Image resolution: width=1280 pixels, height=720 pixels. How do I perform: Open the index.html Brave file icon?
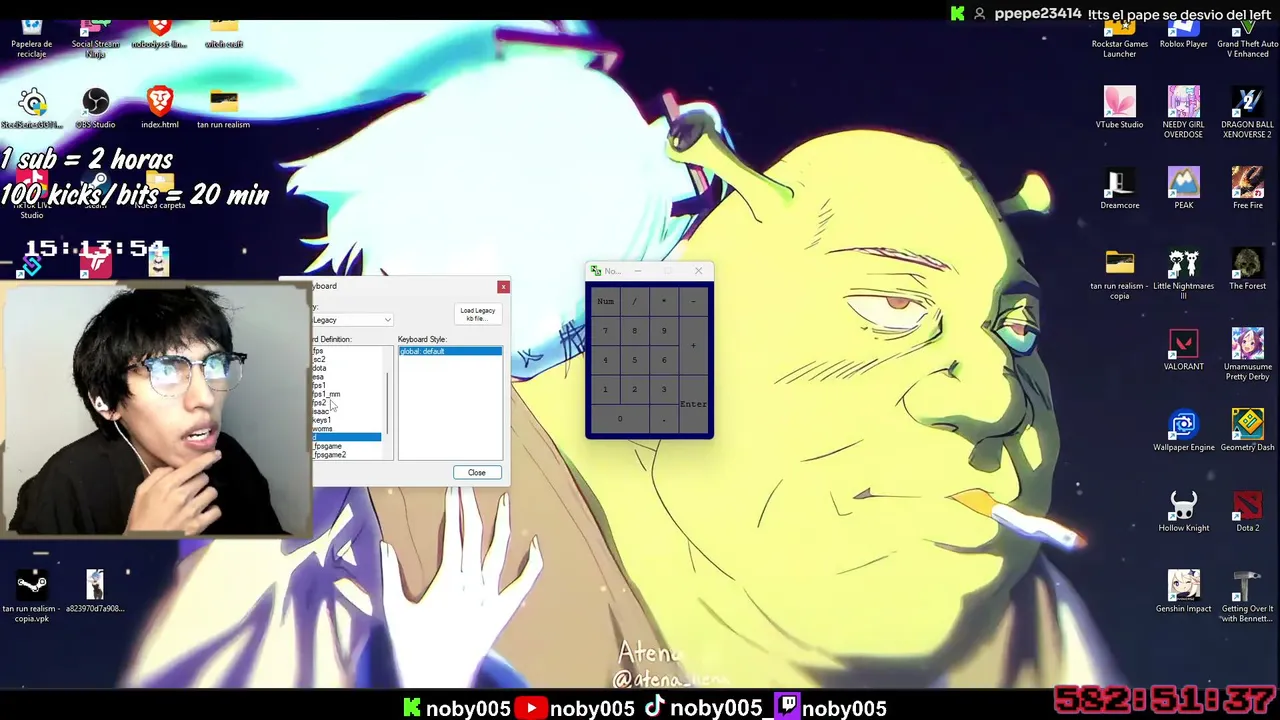coord(159,108)
